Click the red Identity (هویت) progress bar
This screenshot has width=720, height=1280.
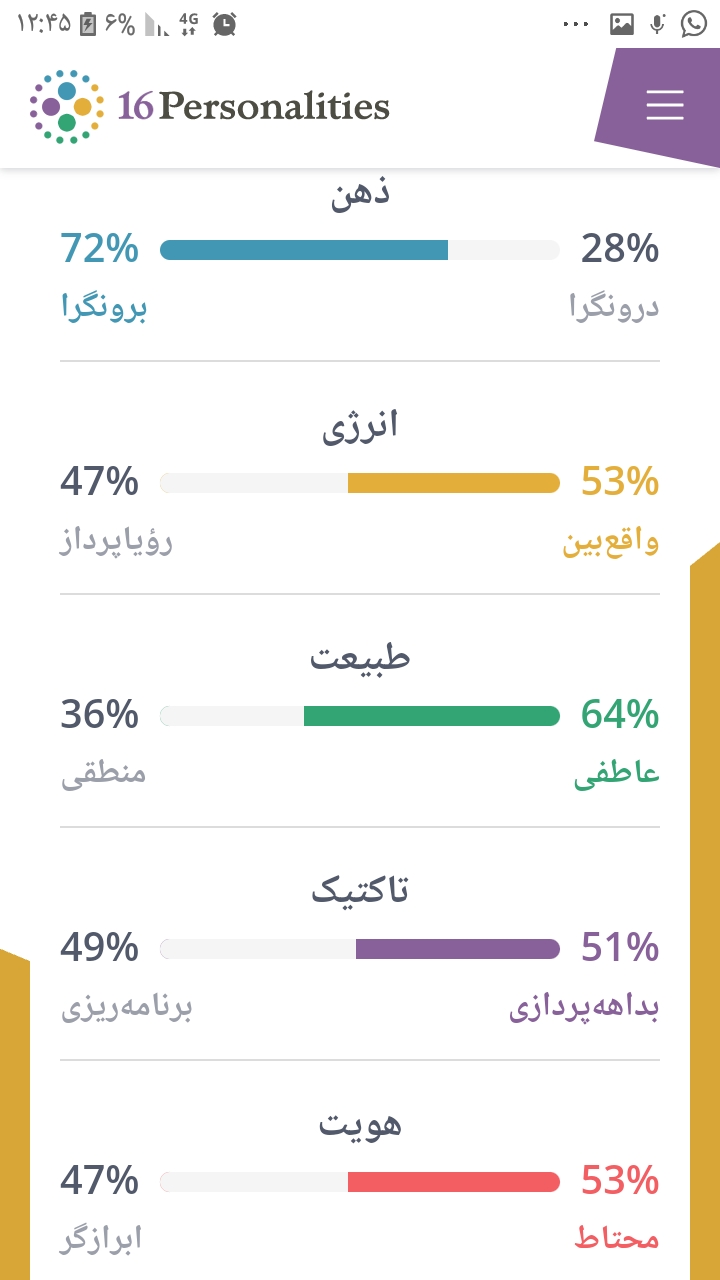pos(453,1182)
